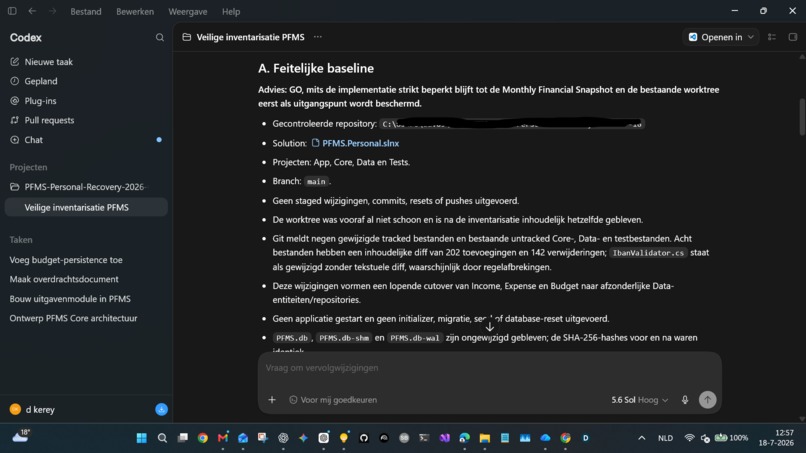Screen dimensions: 806x453
Task: Switch NLD keyboard language indicator
Action: point(665,438)
